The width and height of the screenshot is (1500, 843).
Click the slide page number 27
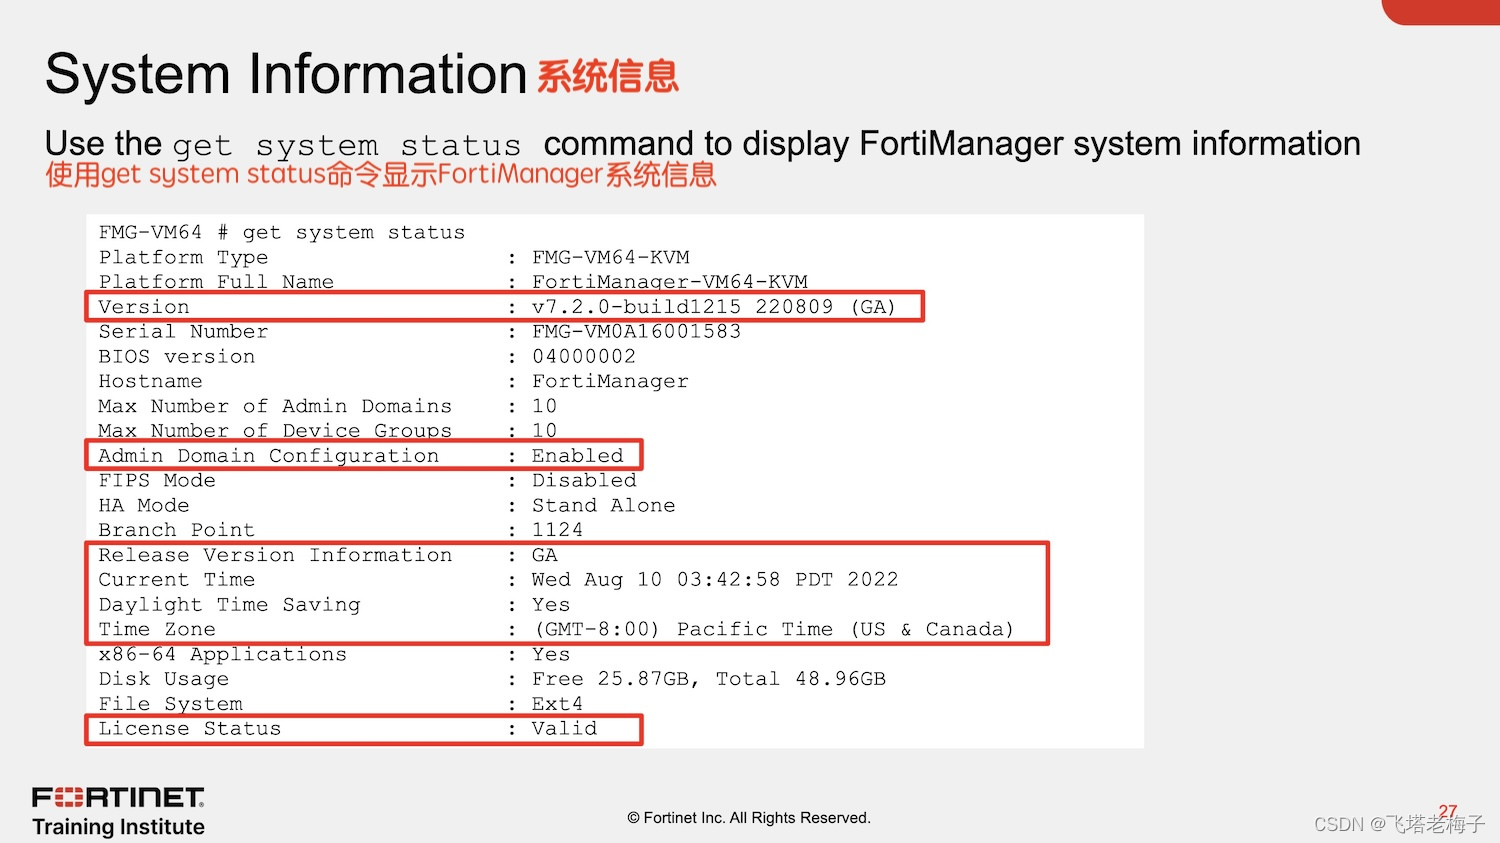point(1448,812)
